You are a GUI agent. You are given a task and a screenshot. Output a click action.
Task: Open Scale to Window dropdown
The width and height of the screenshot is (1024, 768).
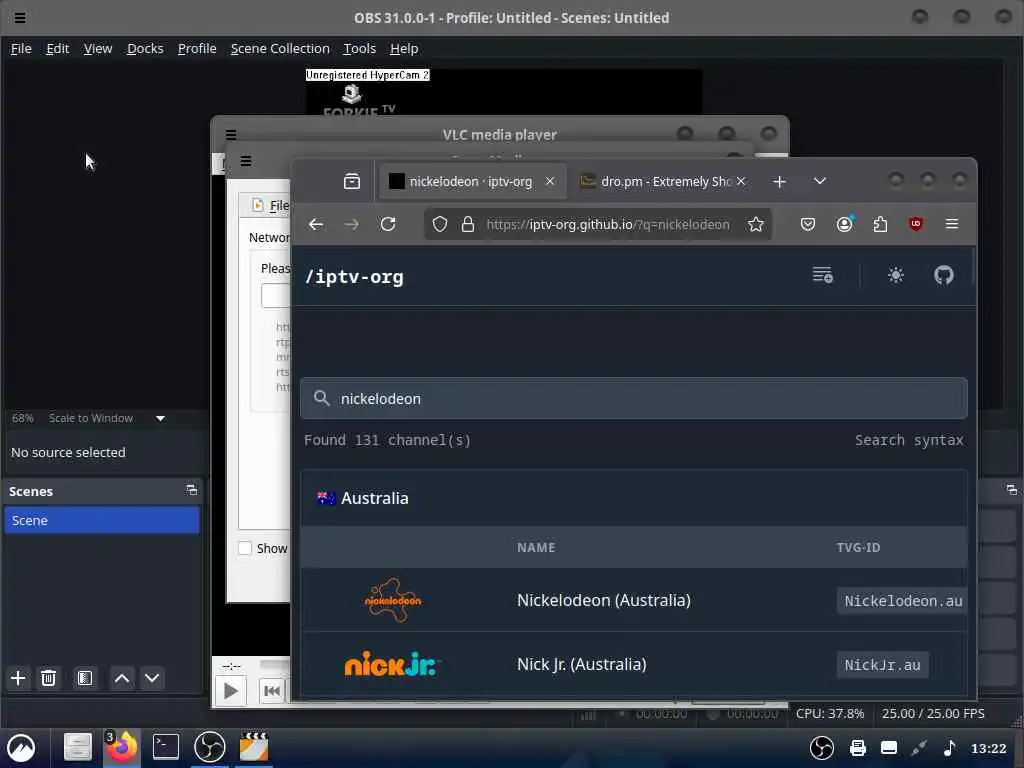(x=160, y=418)
